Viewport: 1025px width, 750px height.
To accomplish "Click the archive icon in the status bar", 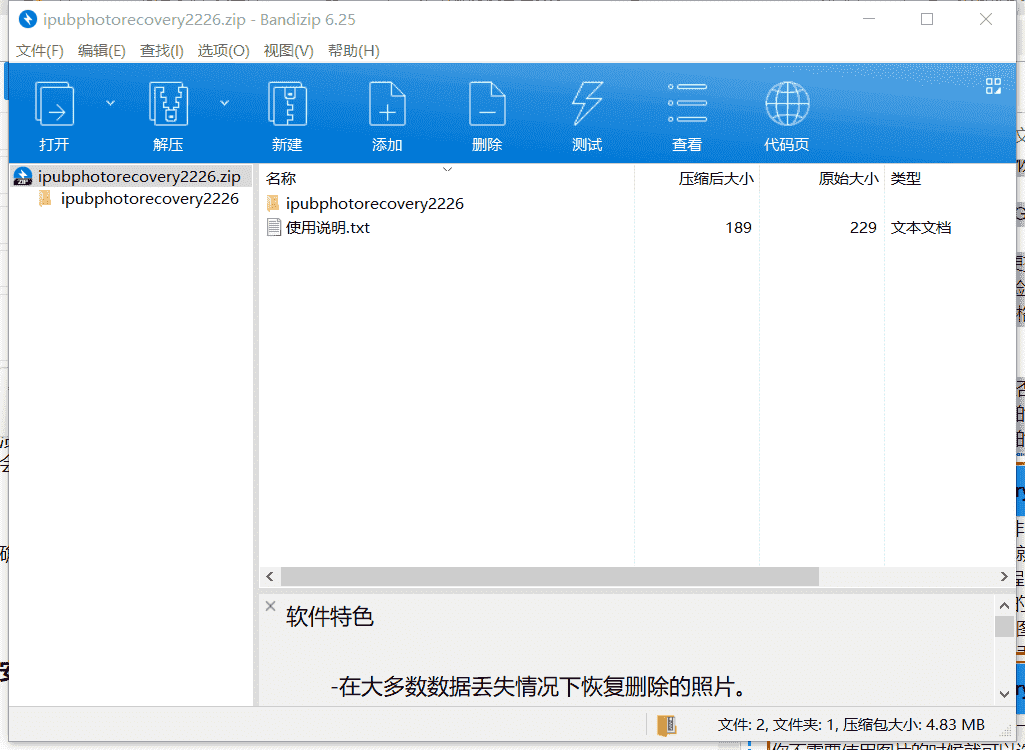I will coord(667,725).
